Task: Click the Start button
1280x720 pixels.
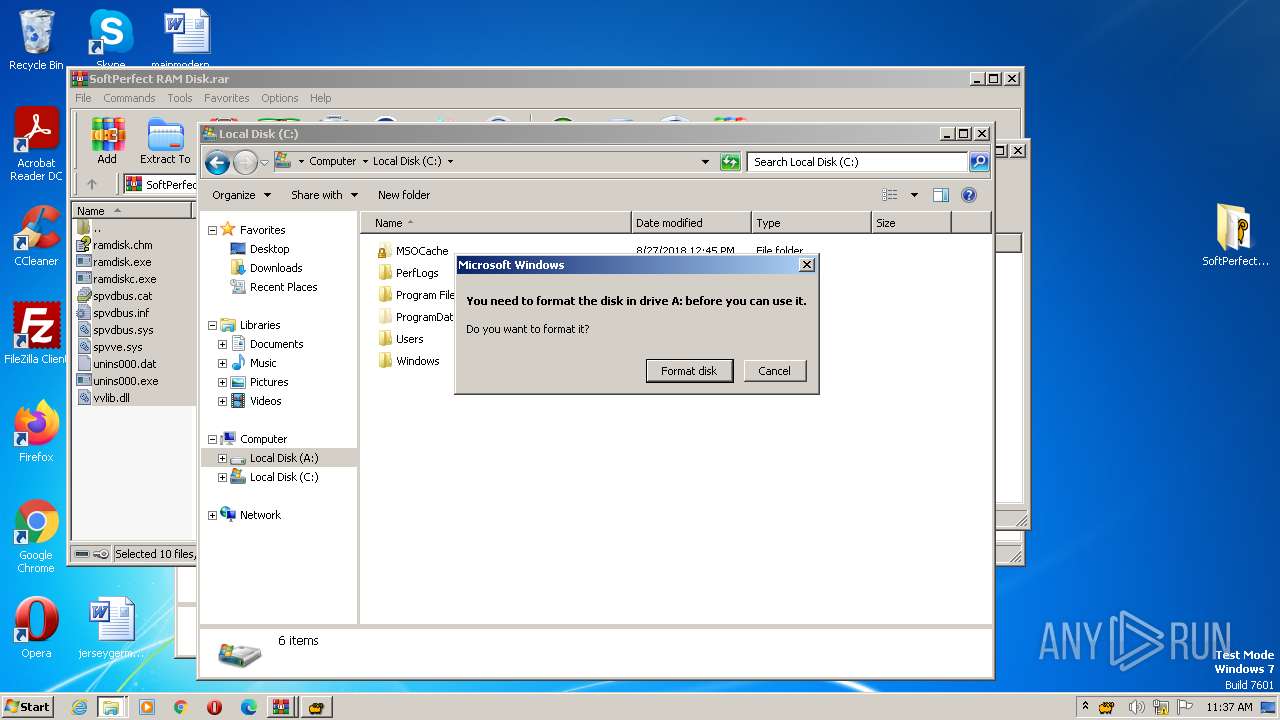Action: pos(28,706)
